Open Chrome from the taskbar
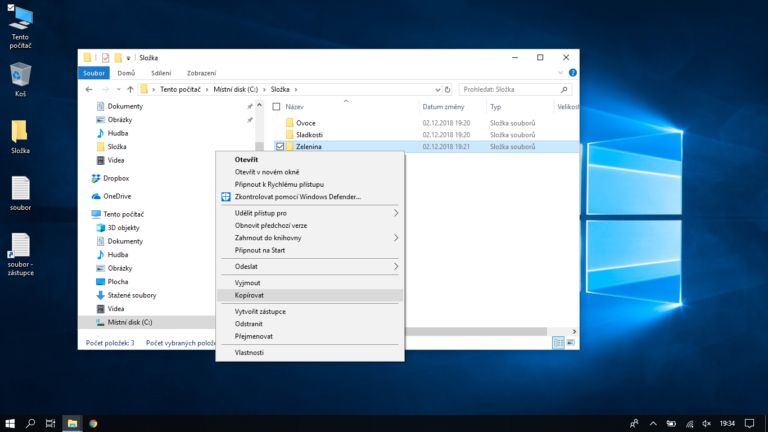The width and height of the screenshot is (768, 432). pos(93,423)
